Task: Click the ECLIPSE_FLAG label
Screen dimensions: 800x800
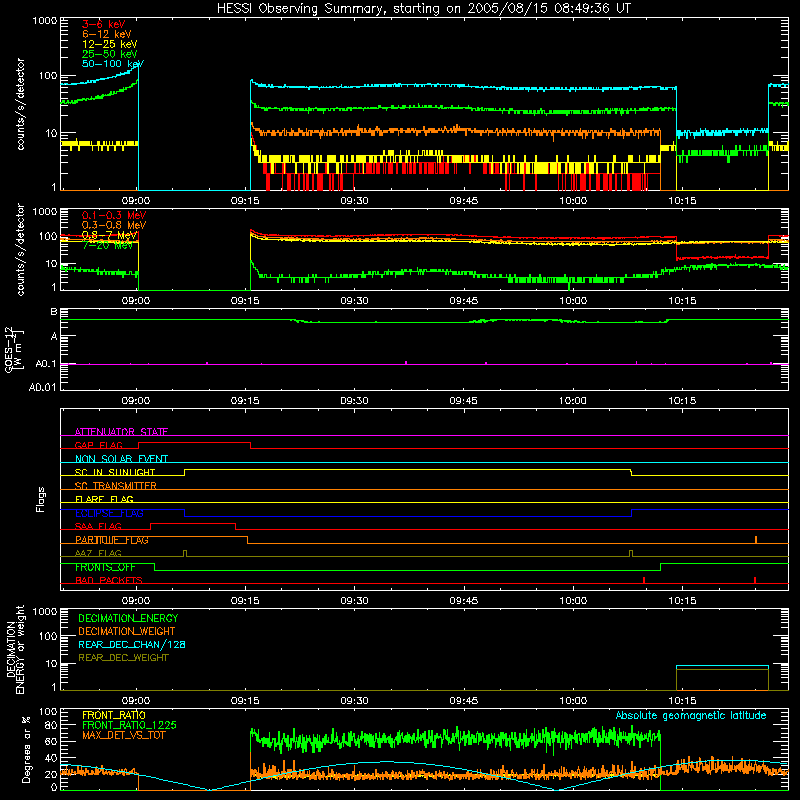Action: [x=109, y=513]
